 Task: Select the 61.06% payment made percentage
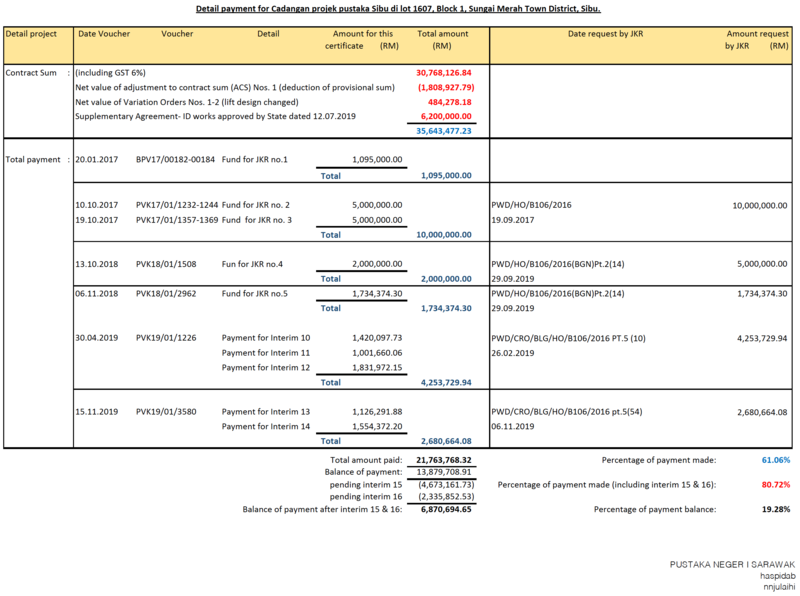tap(774, 460)
